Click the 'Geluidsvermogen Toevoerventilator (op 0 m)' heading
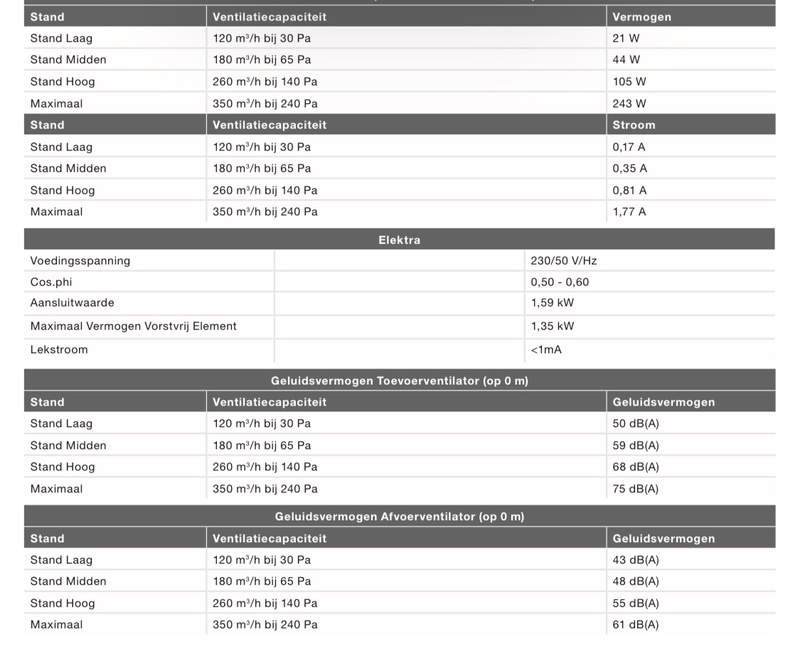 point(399,381)
